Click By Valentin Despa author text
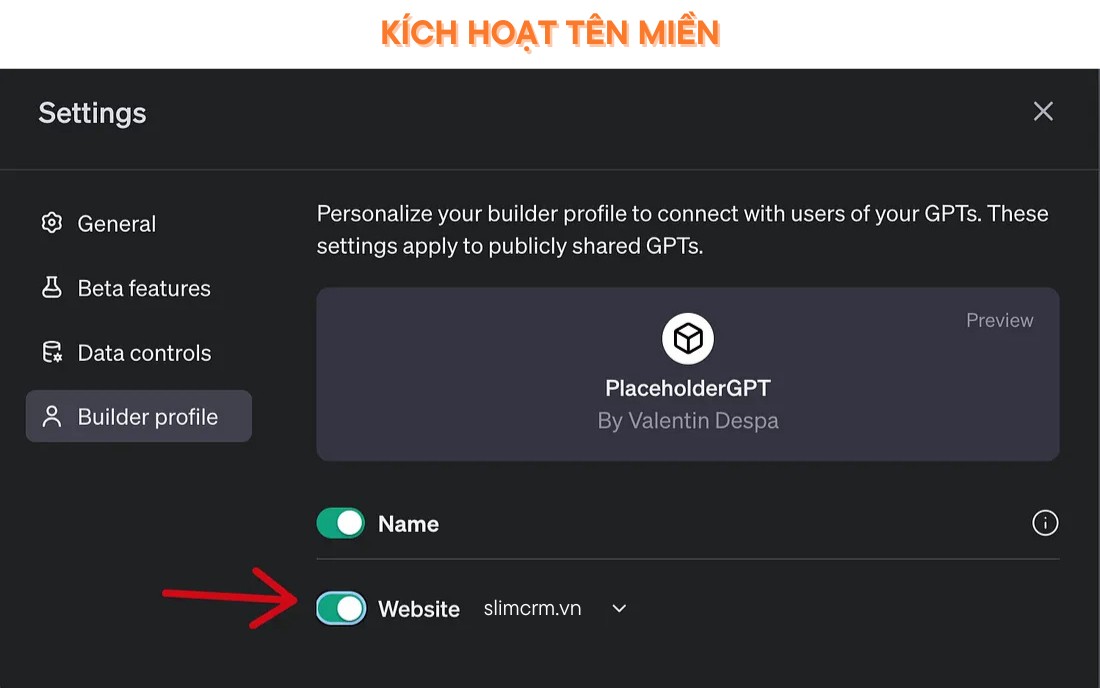1100x688 pixels. coord(688,421)
